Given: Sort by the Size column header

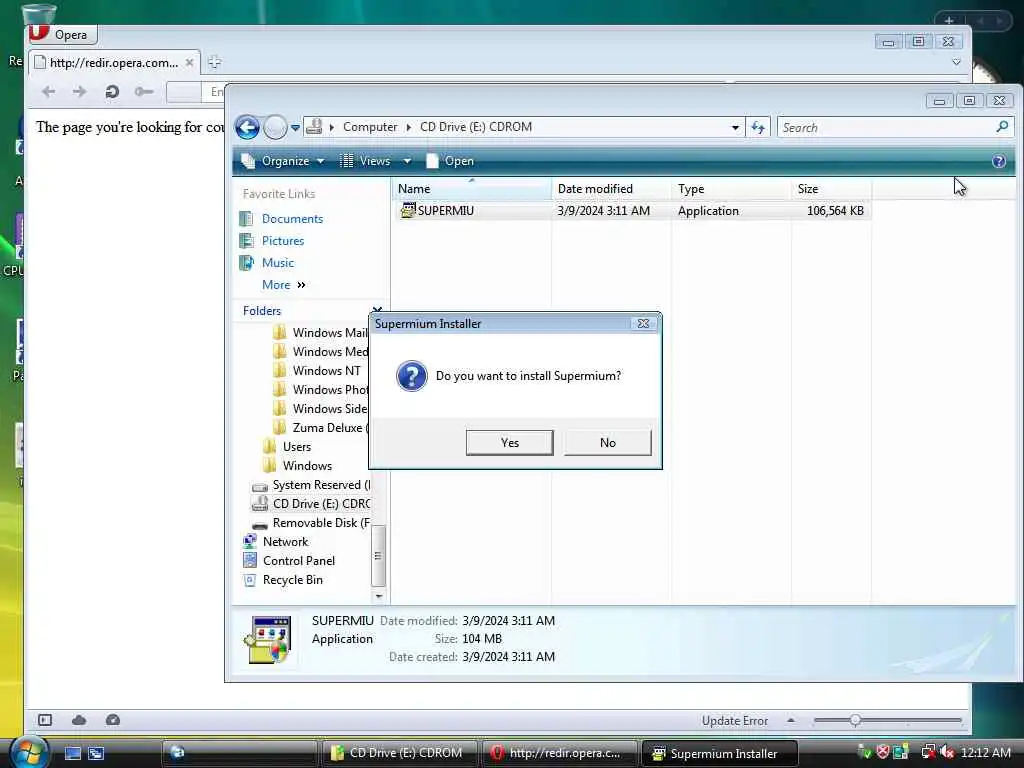Looking at the screenshot, I should (x=831, y=189).
